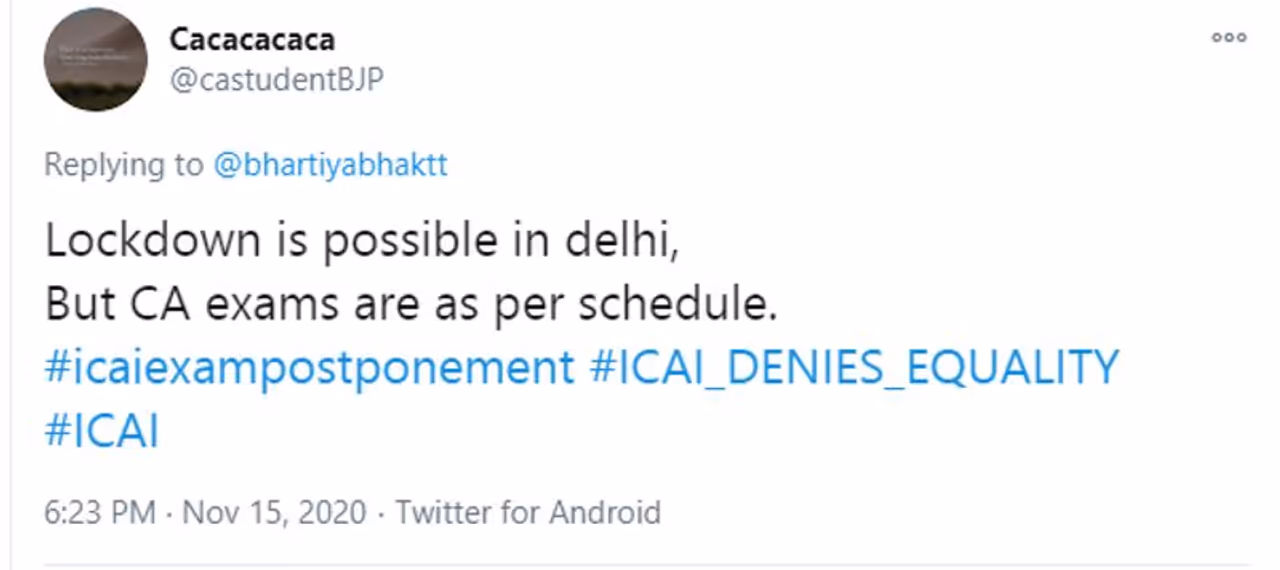Click the Cacacacaca profile avatar

pyautogui.click(x=95, y=60)
